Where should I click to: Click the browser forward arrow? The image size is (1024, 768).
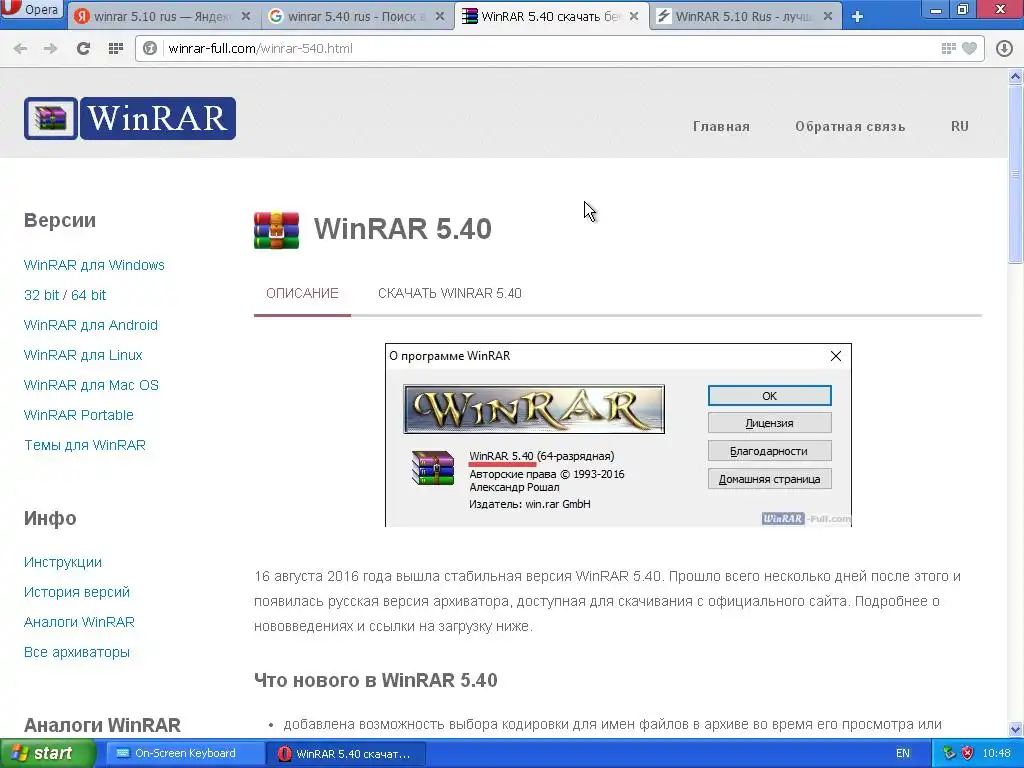[50, 48]
